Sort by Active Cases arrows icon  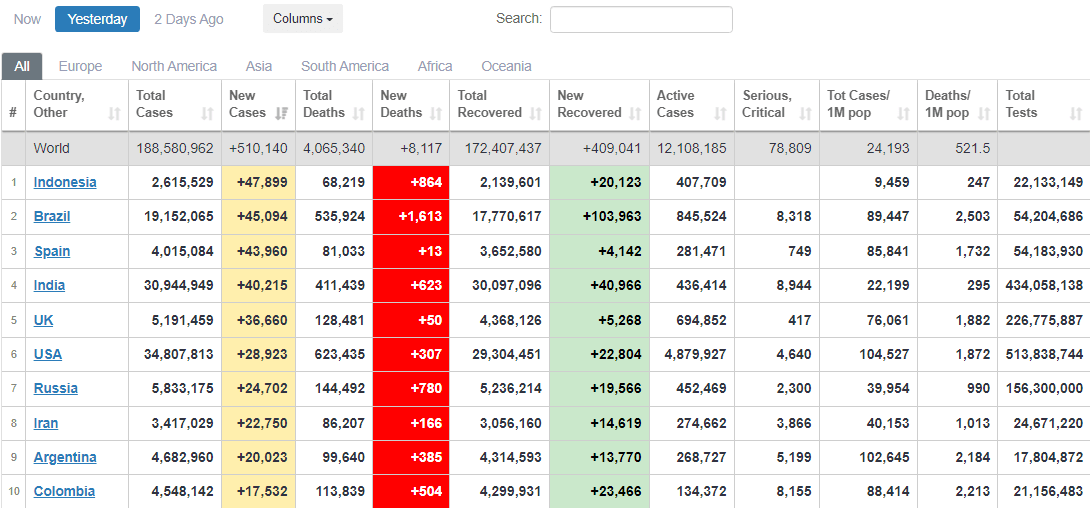point(719,113)
